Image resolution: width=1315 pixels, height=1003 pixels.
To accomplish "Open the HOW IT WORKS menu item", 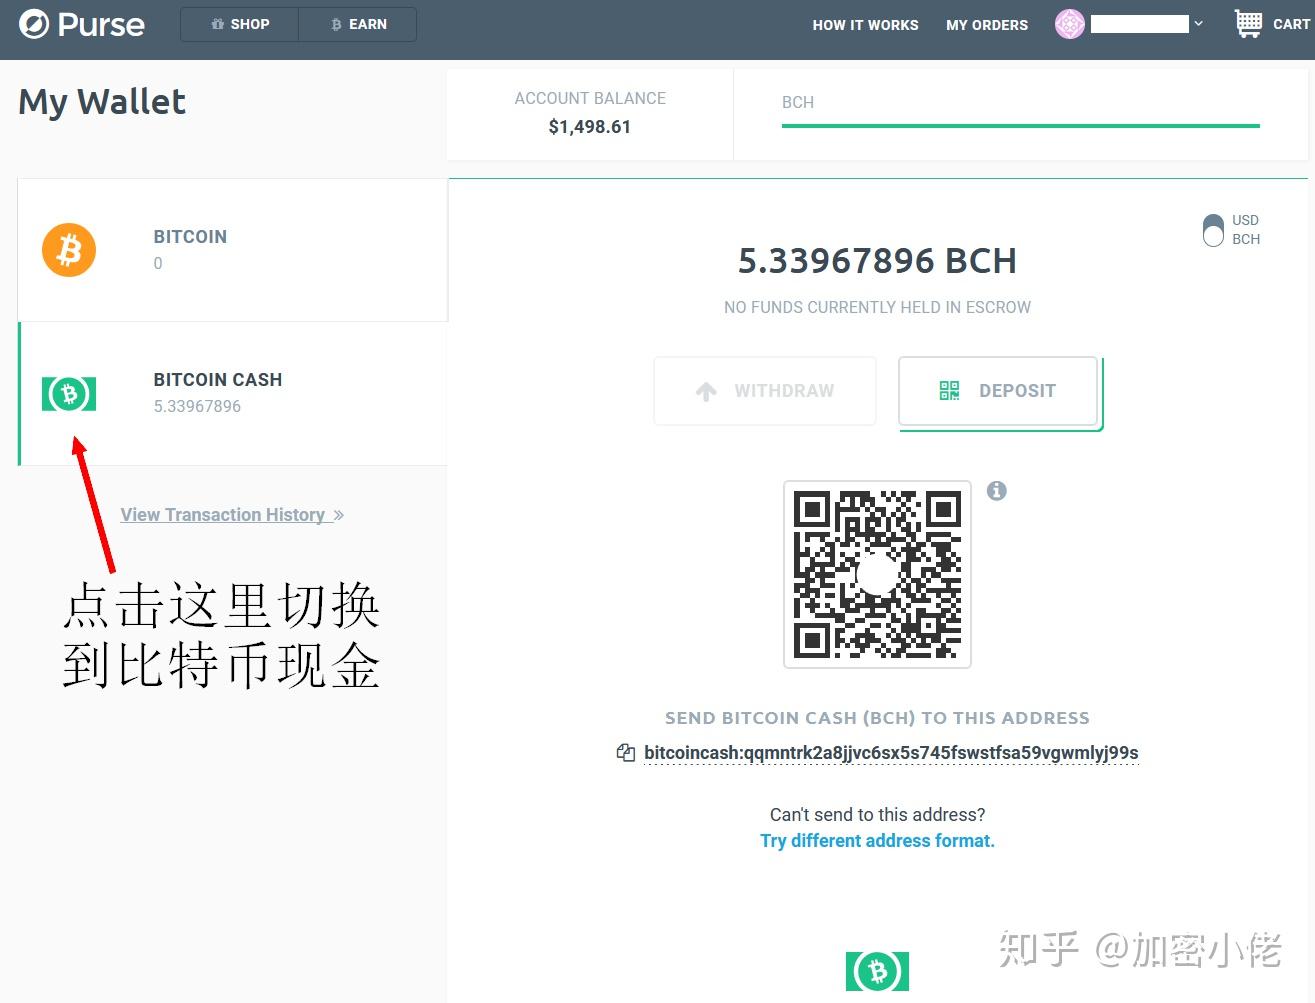I will (865, 25).
